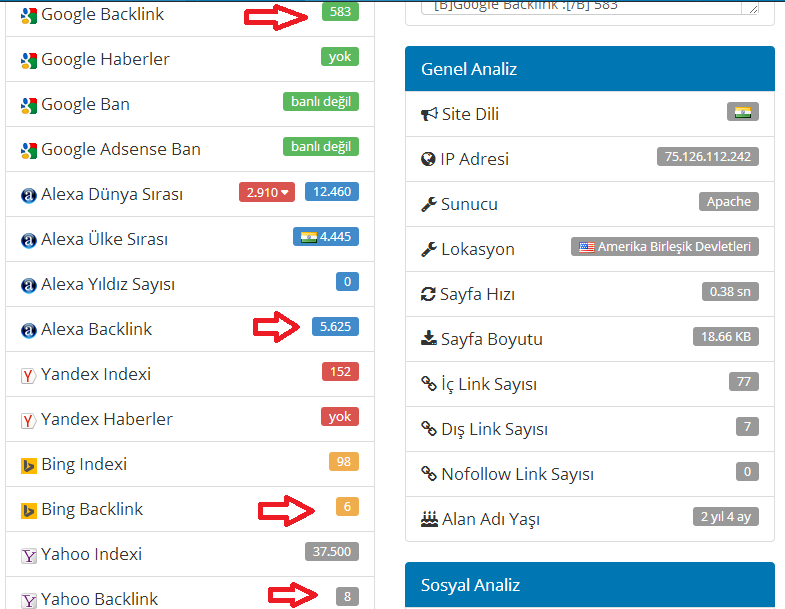Click the red 'yok' badge for Yandex Haberler
Image resolution: width=785 pixels, height=609 pixels.
coord(340,417)
